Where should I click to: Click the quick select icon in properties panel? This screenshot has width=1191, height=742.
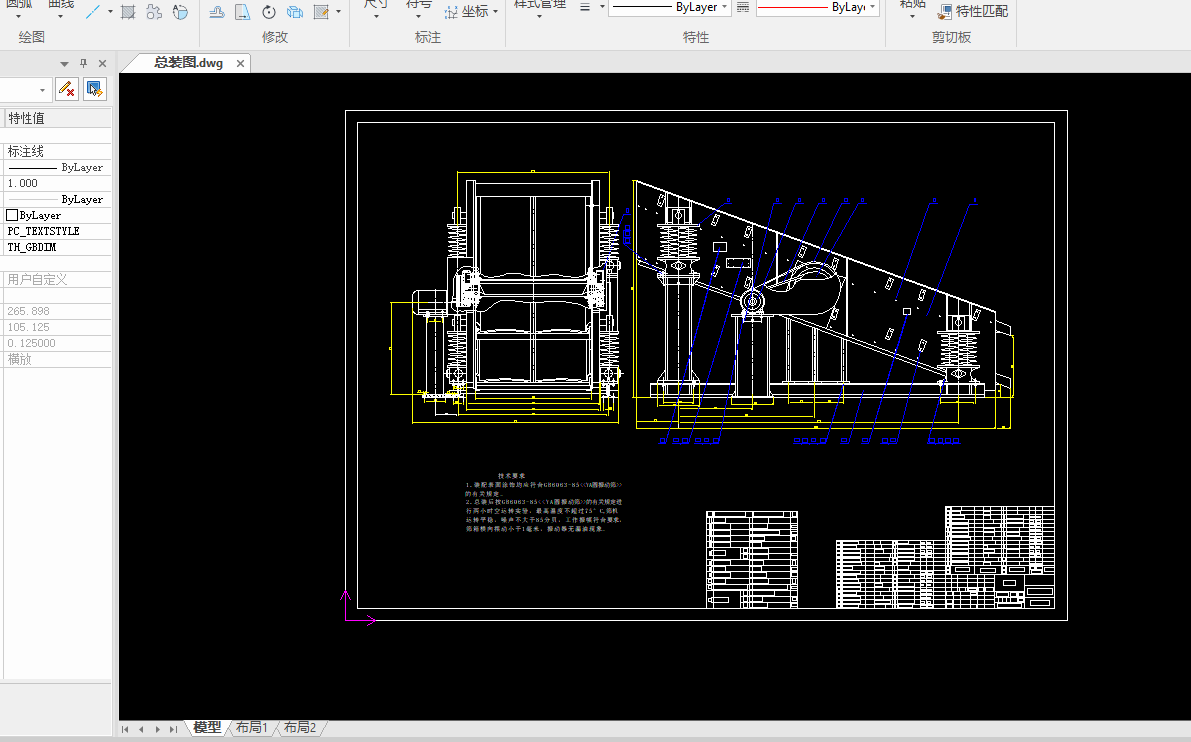(94, 89)
